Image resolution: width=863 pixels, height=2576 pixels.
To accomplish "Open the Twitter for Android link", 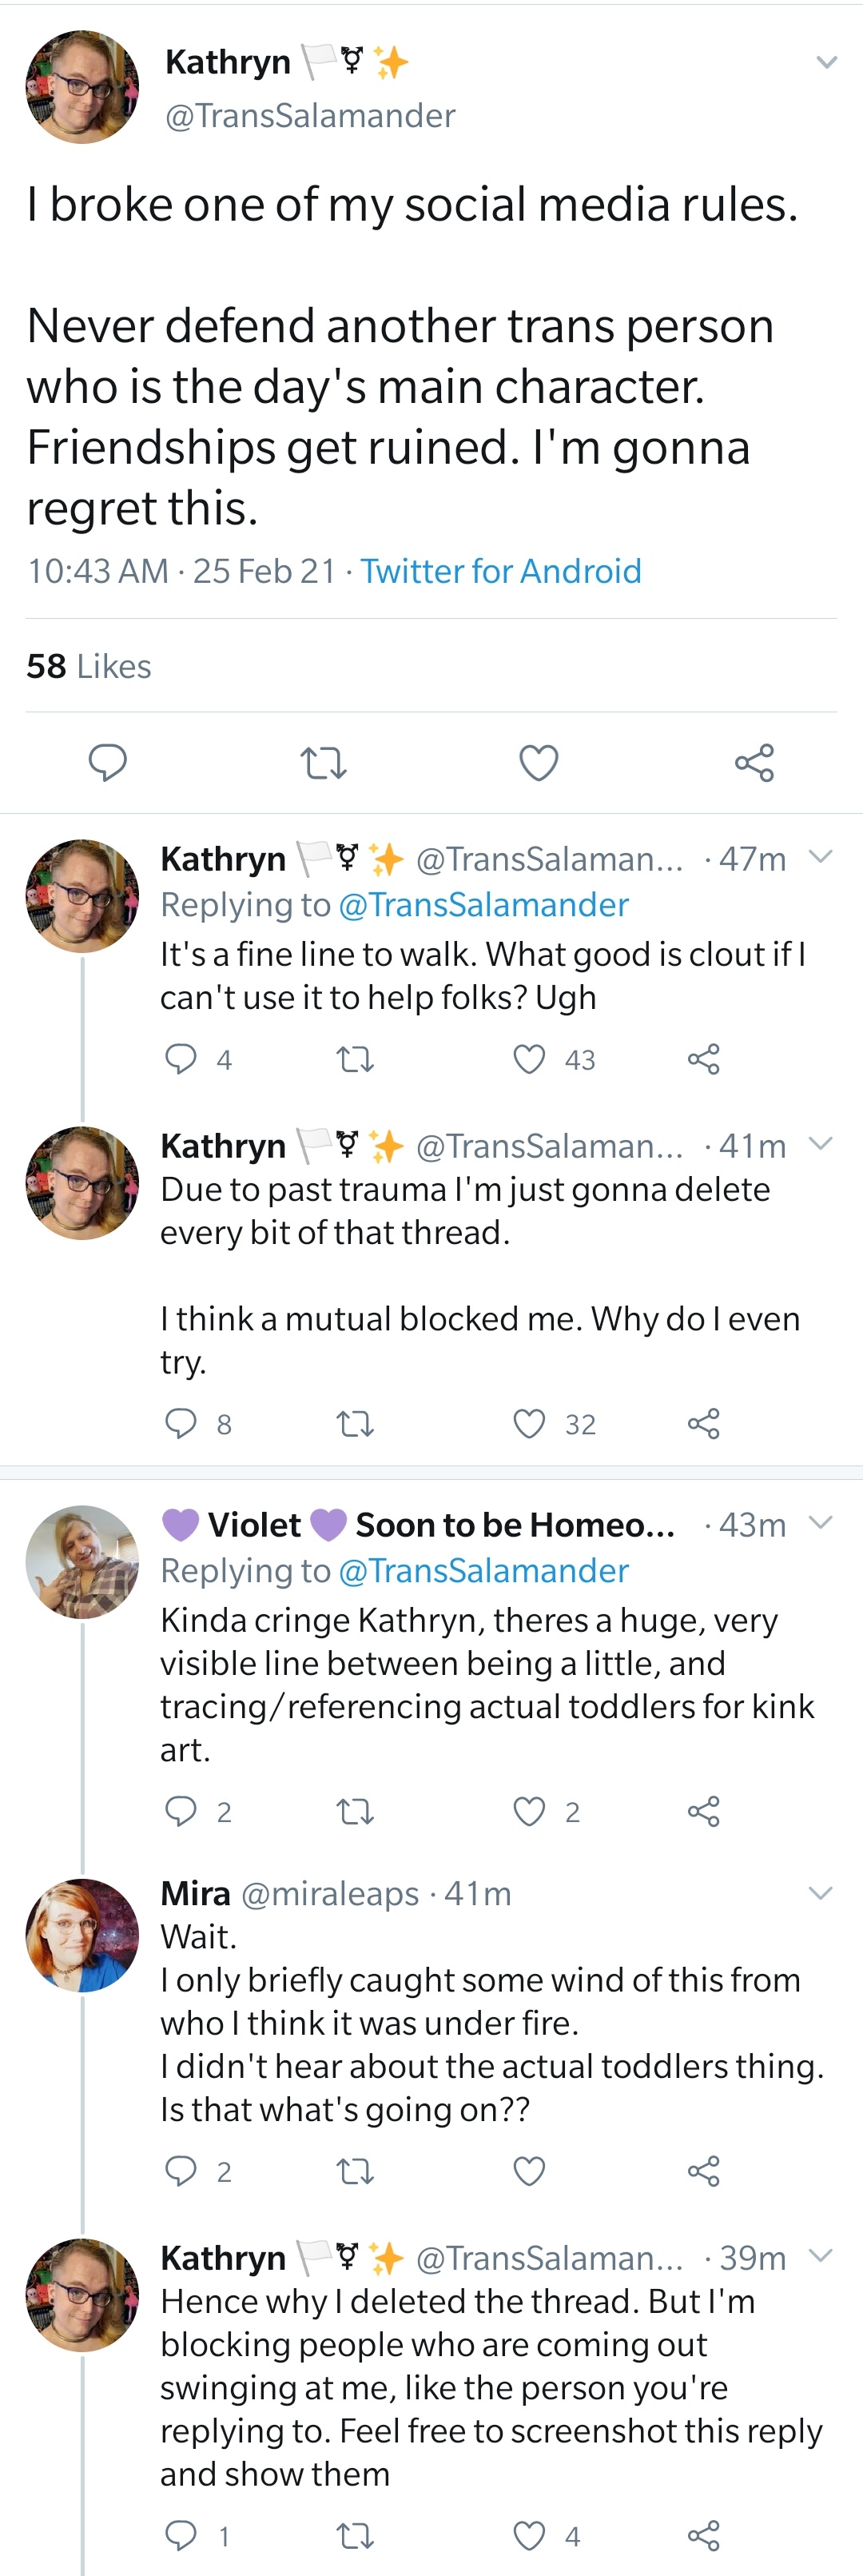I will tap(501, 571).
